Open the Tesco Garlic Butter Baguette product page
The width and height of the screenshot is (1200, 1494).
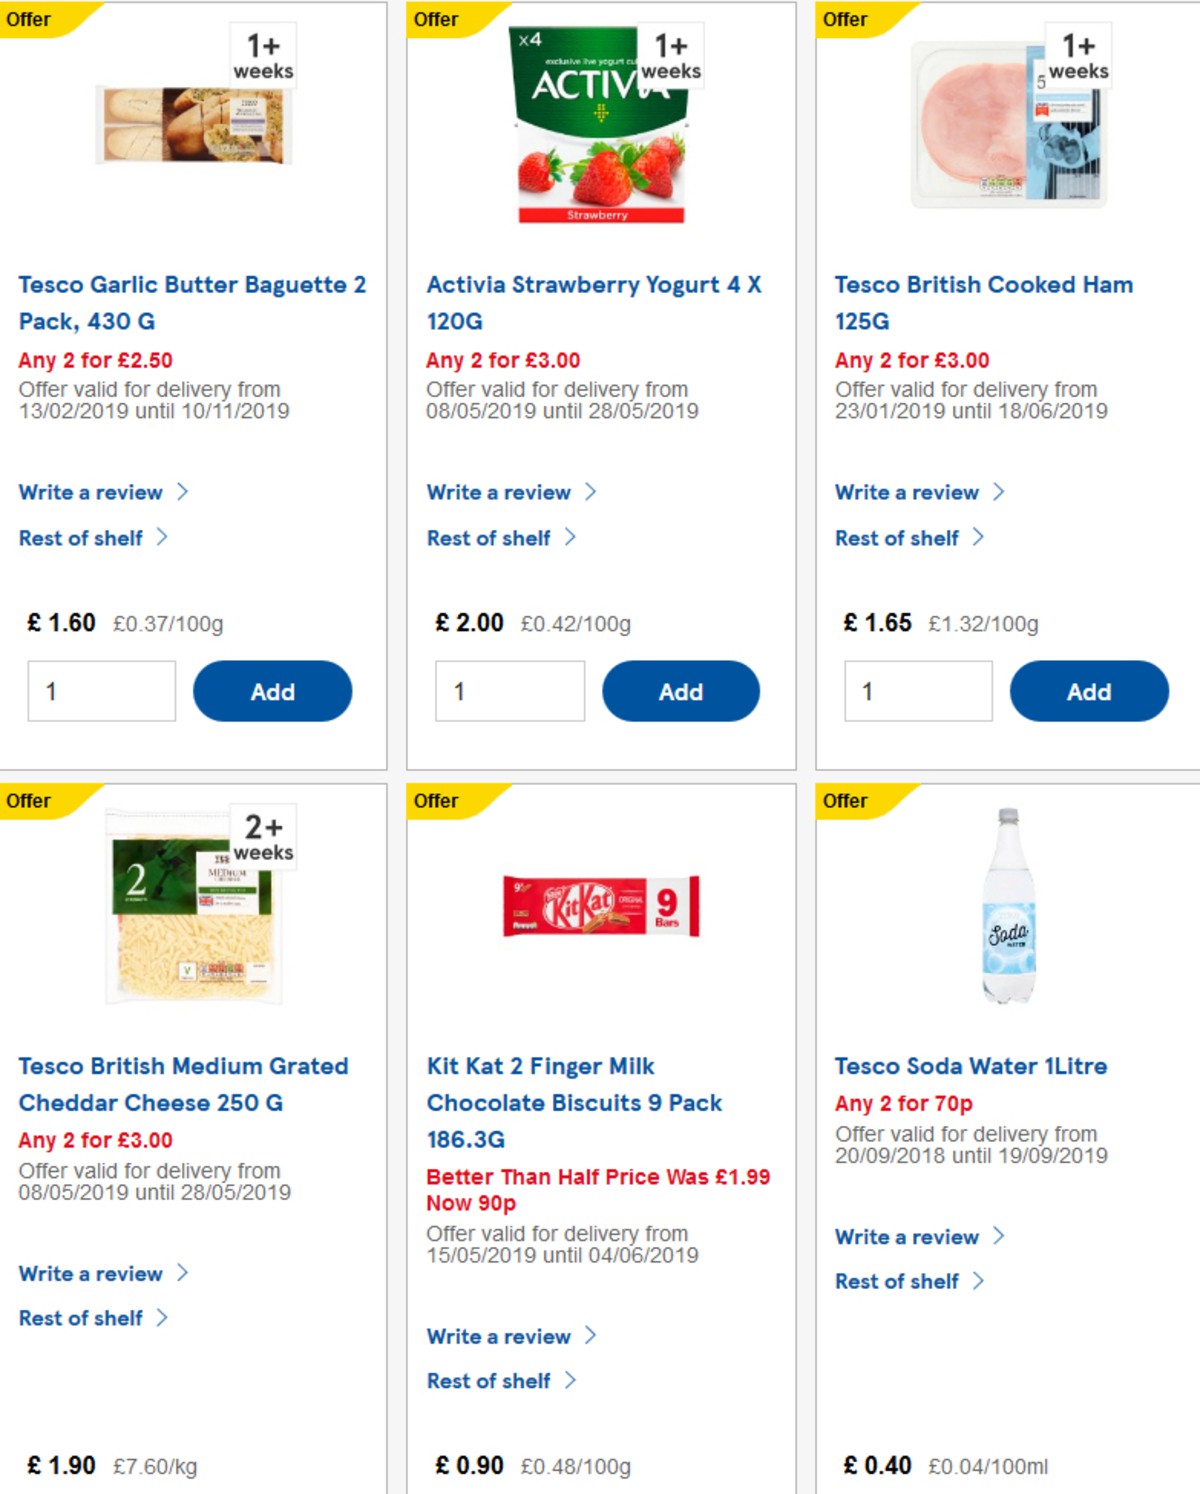tap(192, 302)
